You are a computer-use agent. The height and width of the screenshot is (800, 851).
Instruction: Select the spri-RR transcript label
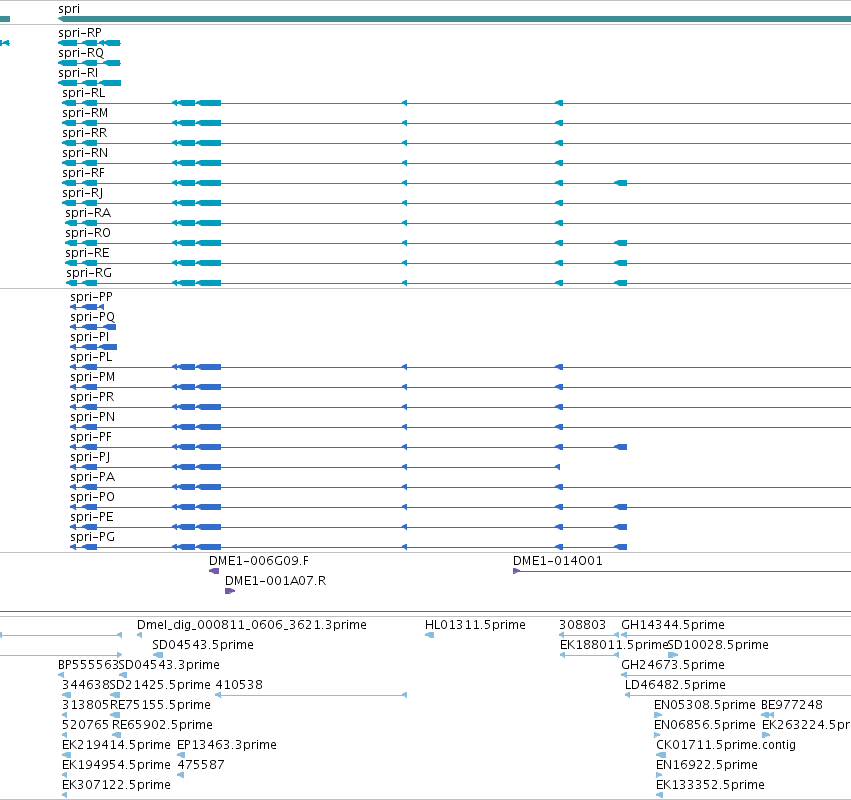coord(85,133)
